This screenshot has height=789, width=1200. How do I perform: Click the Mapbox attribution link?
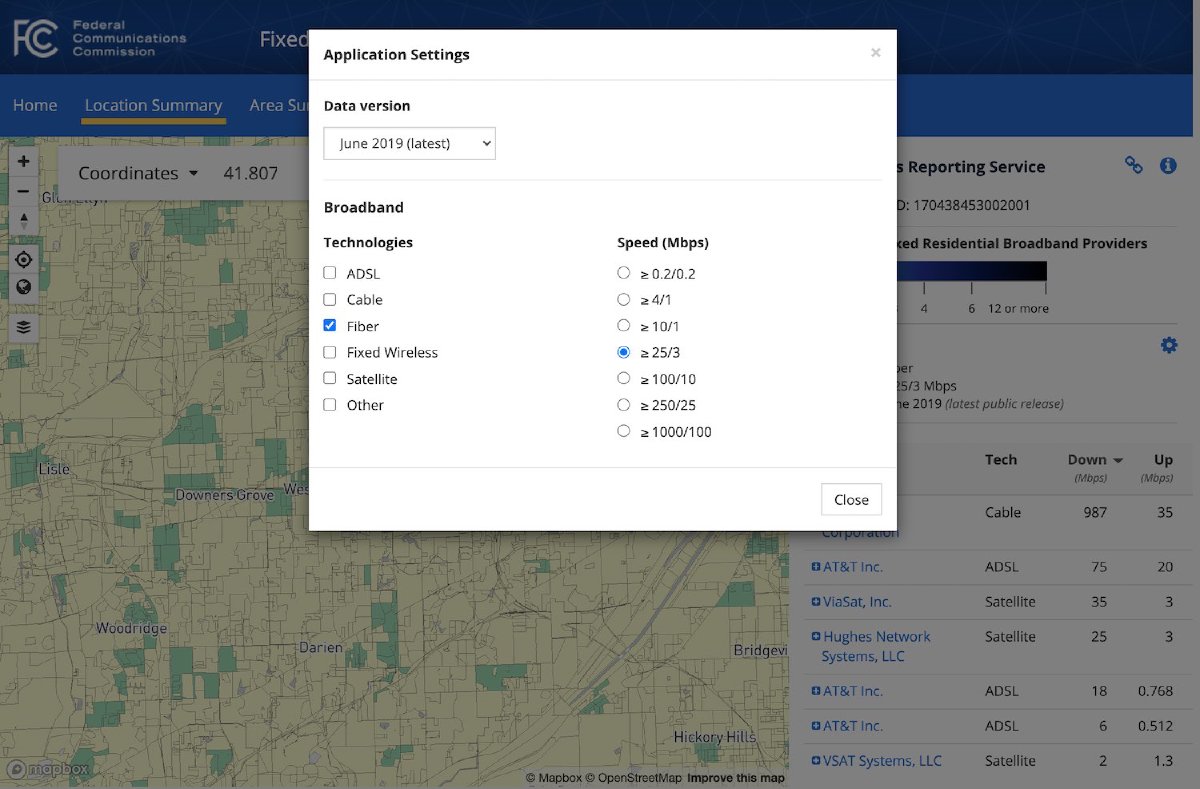(555, 778)
